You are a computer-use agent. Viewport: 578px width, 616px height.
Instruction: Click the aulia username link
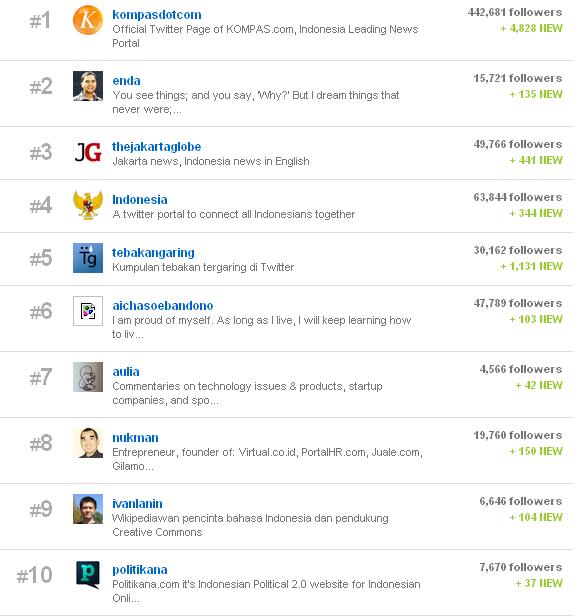click(x=126, y=372)
